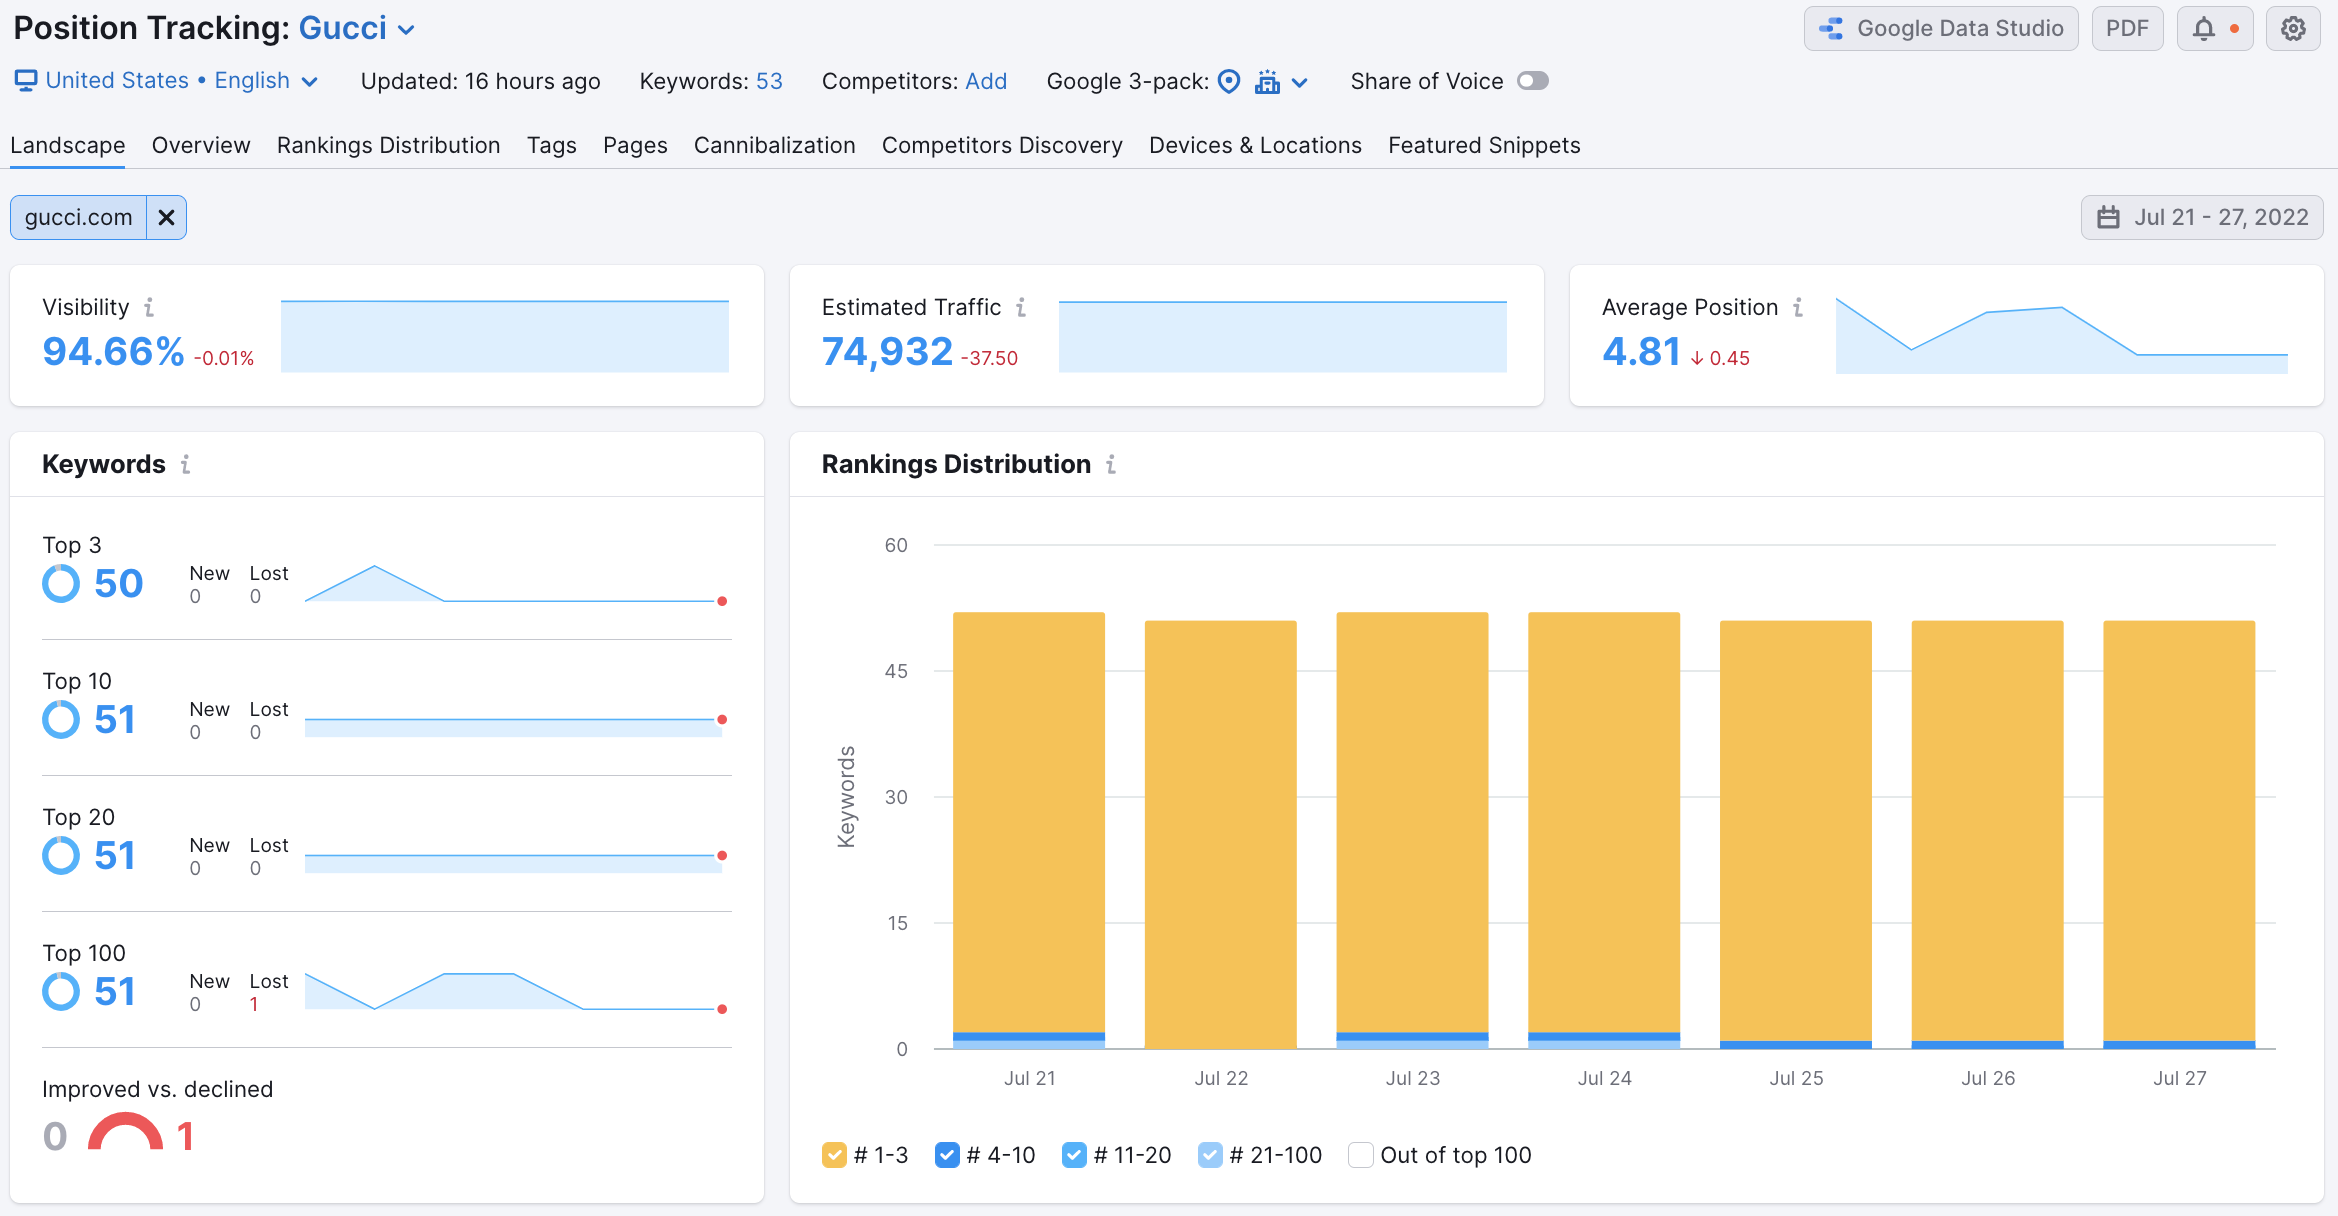This screenshot has width=2338, height=1216.
Task: Open the Jul 21 - 27, 2022 date picker
Action: click(x=2202, y=217)
